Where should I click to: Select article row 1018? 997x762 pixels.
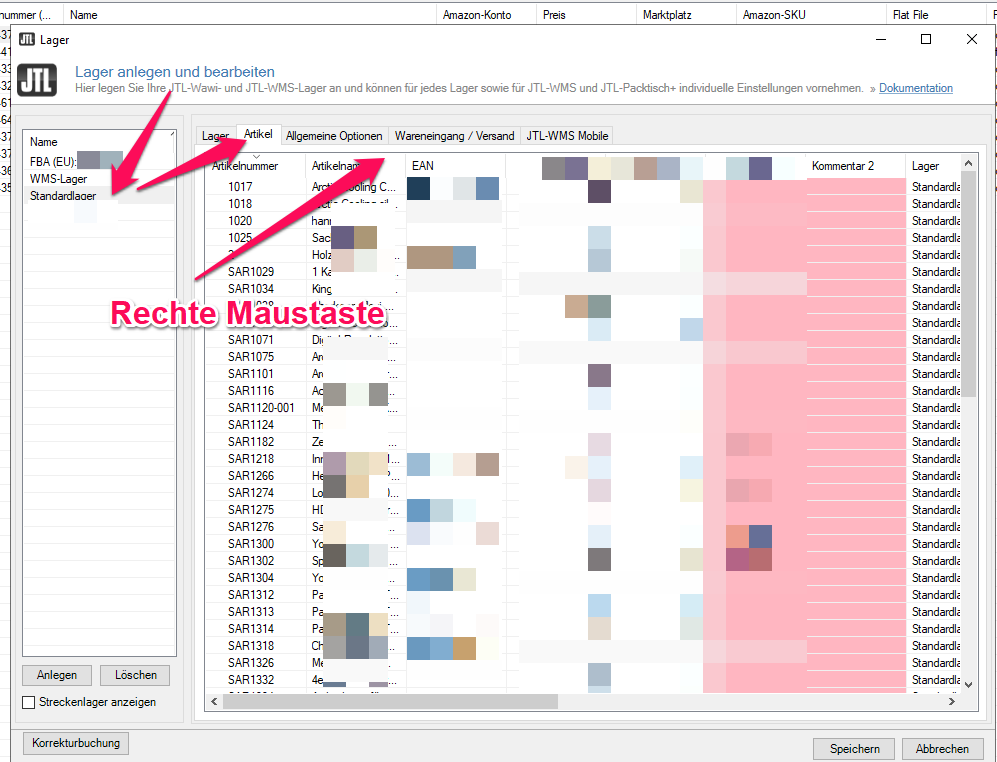click(582, 204)
